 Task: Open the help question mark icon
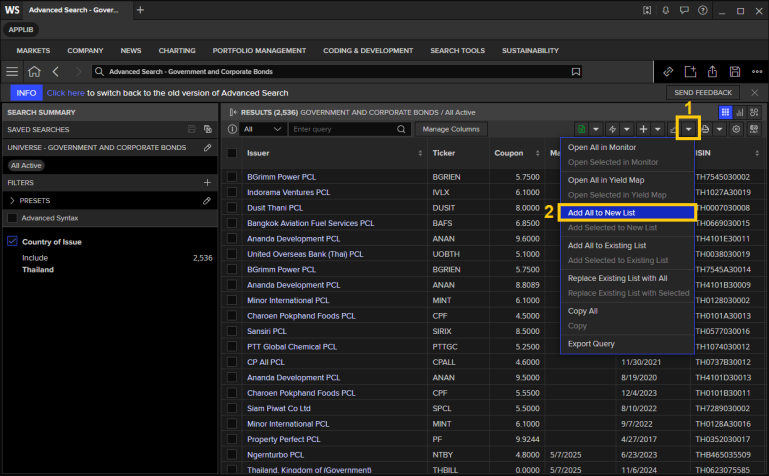point(703,10)
